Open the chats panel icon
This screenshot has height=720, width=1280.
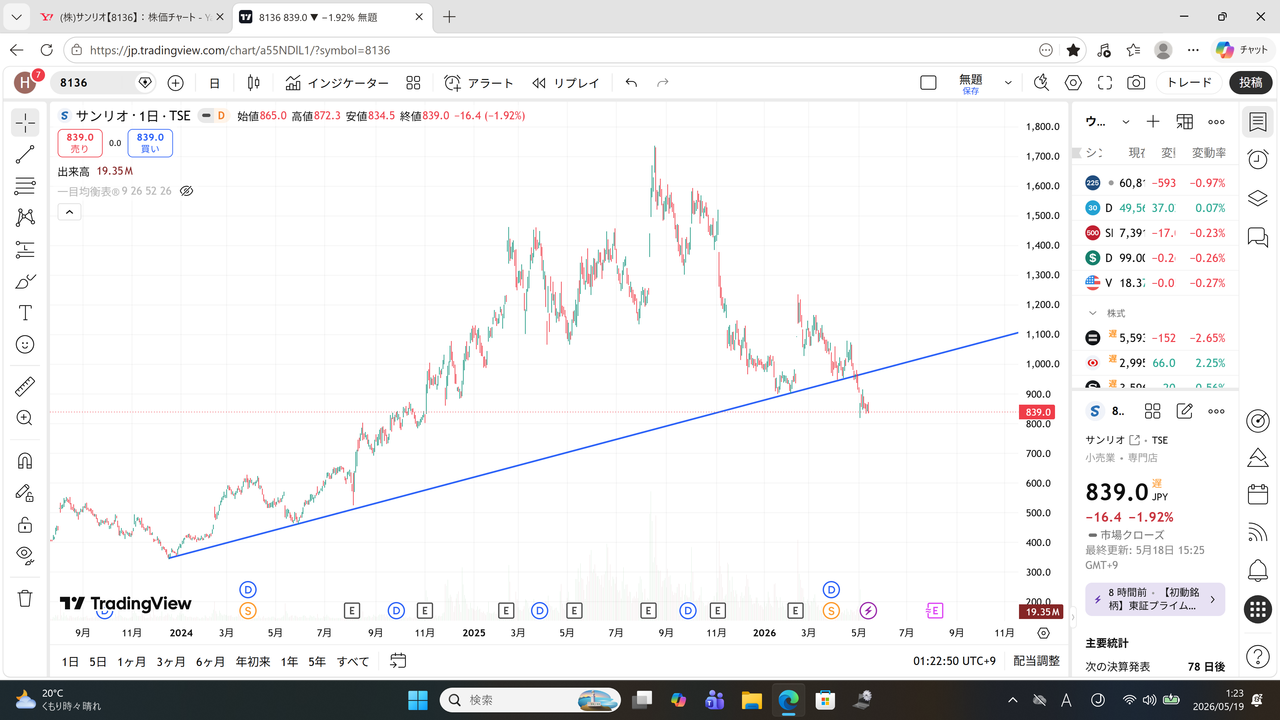pos(1258,237)
